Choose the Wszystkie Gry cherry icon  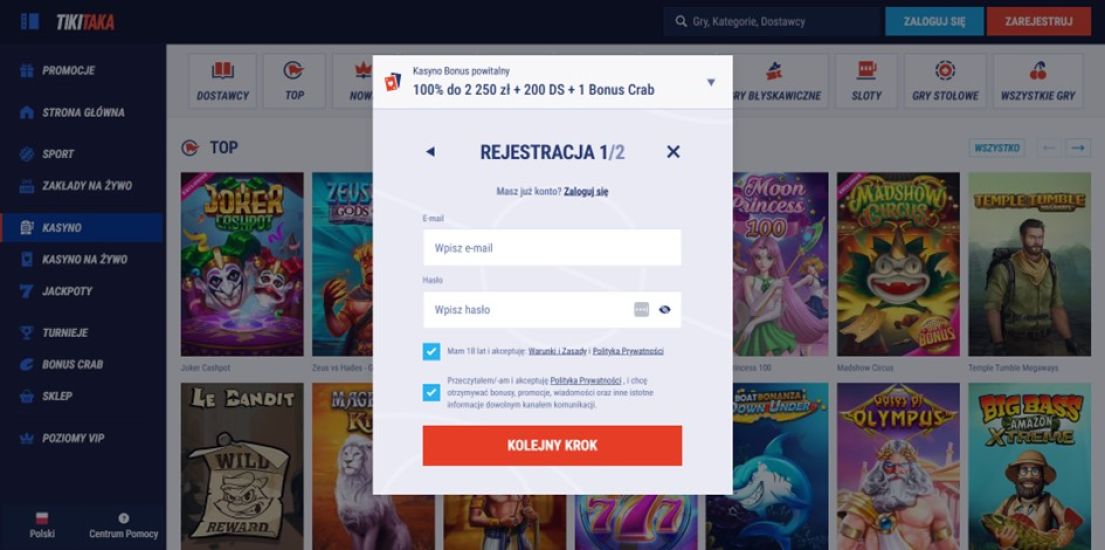tap(1038, 71)
